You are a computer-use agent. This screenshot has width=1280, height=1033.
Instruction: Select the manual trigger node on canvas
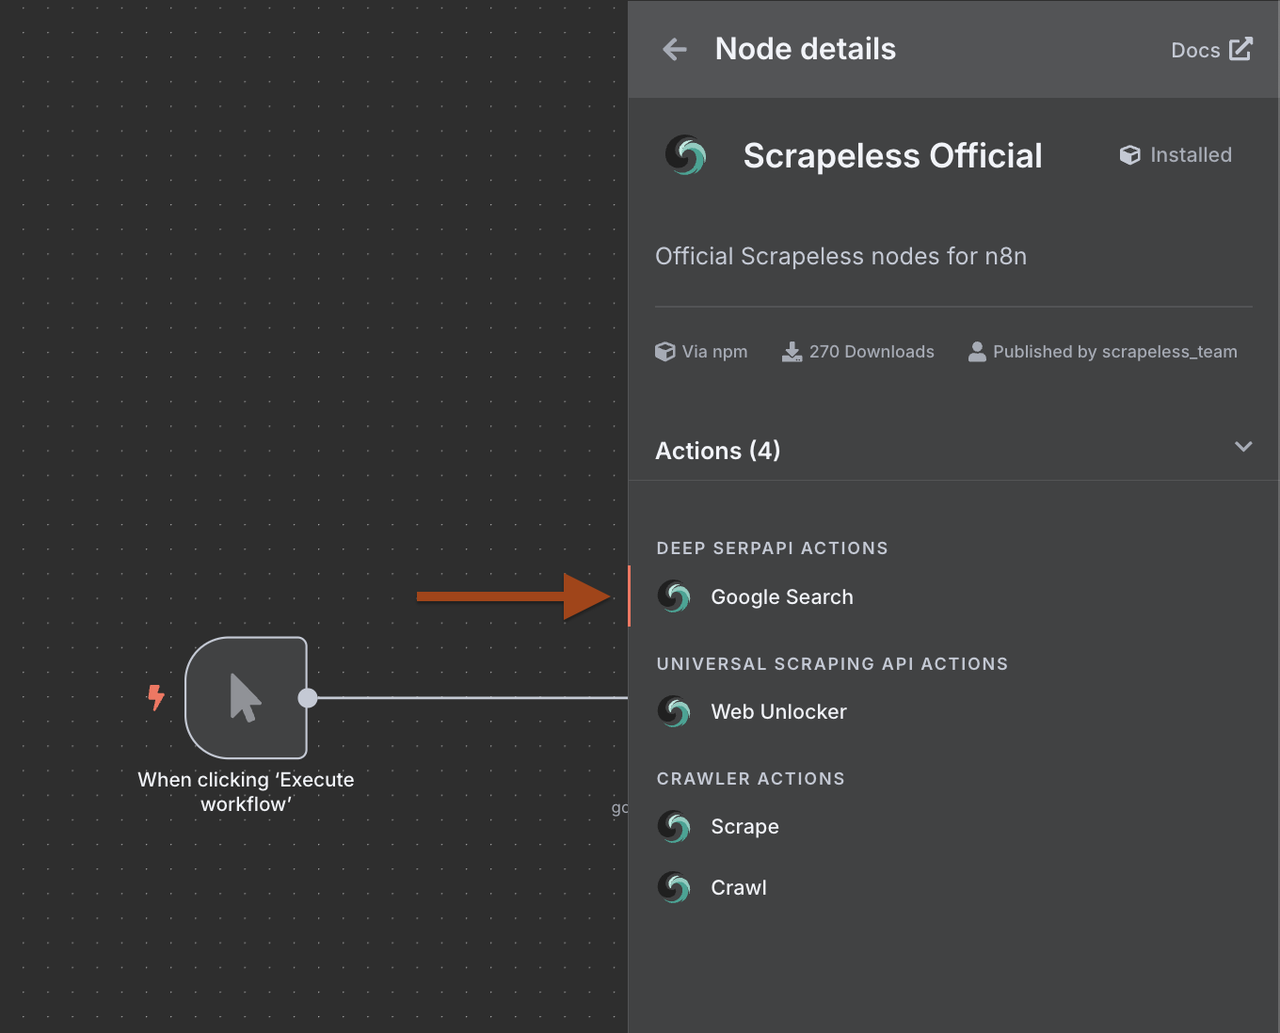tap(246, 698)
